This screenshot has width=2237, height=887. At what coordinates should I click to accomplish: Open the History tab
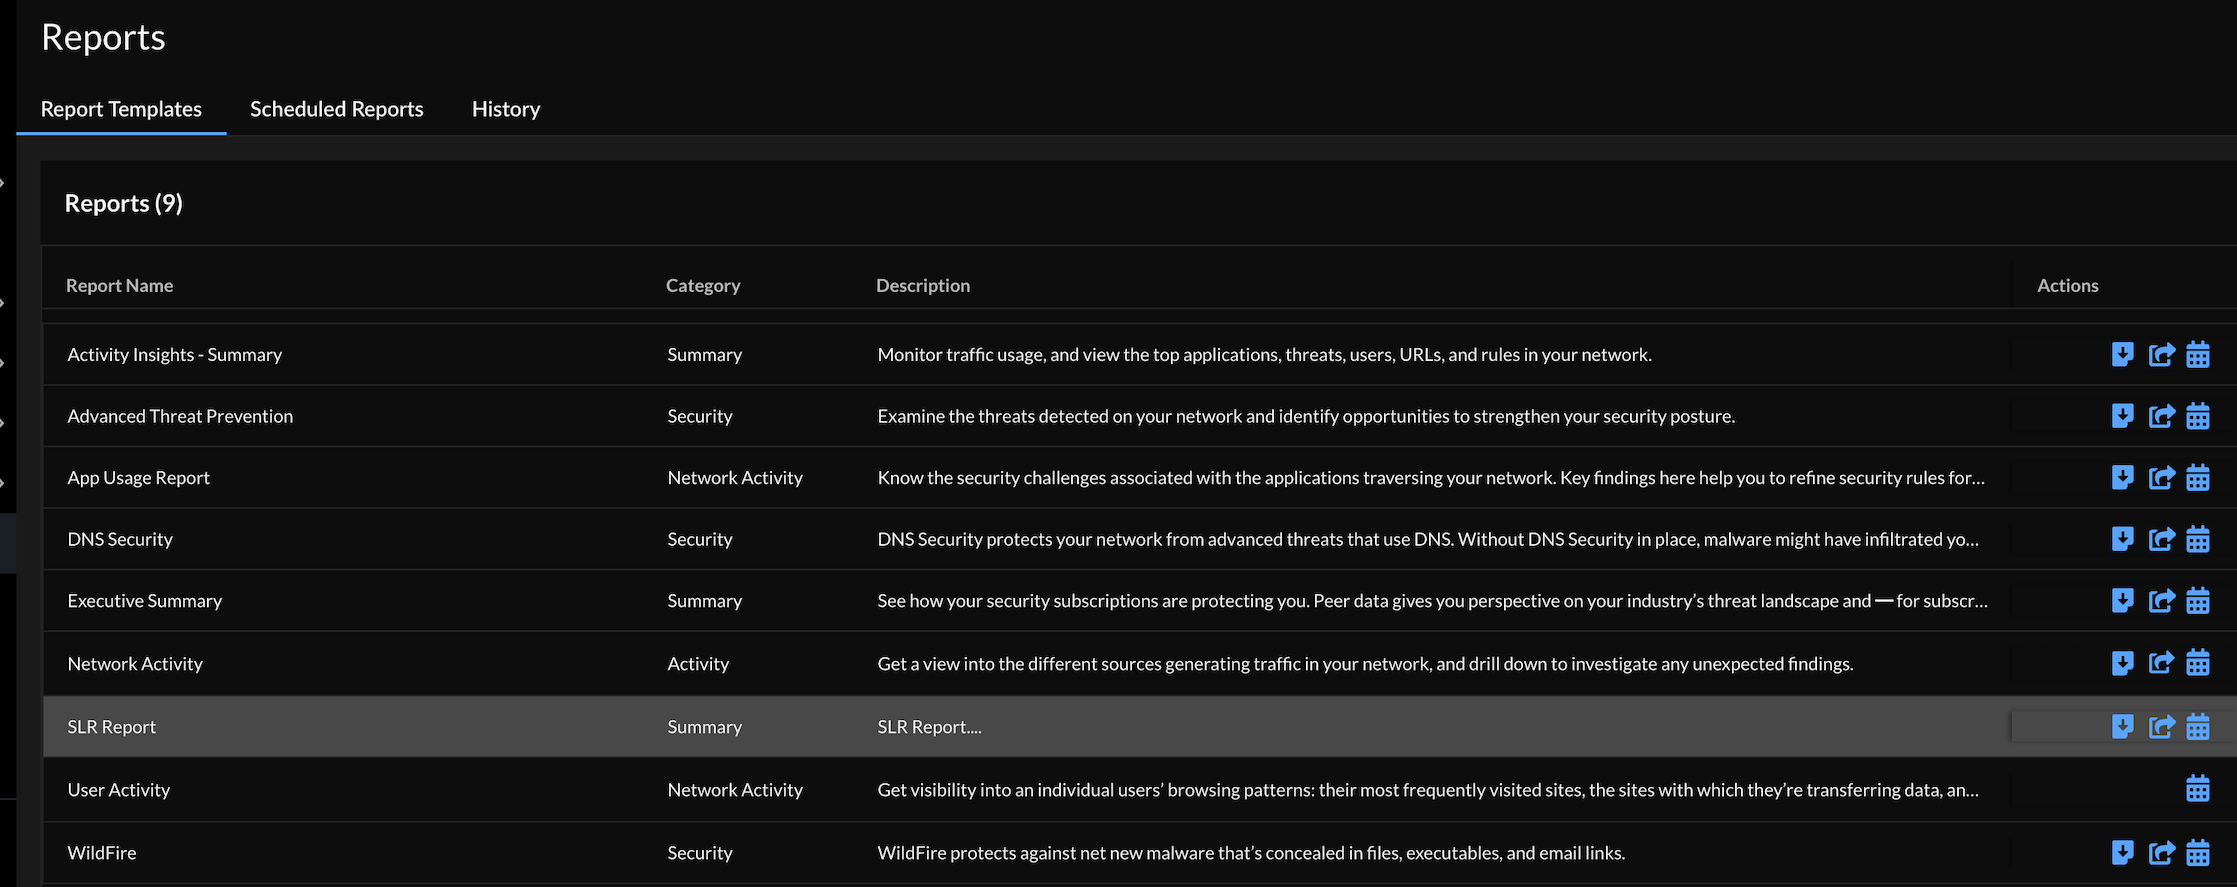505,109
